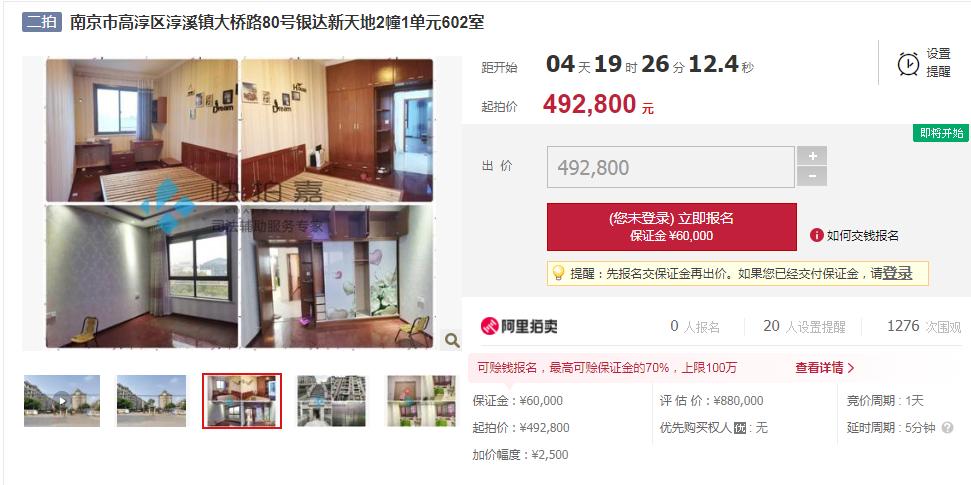Decrease bid with the minus button
The image size is (971, 485).
pyautogui.click(x=812, y=177)
